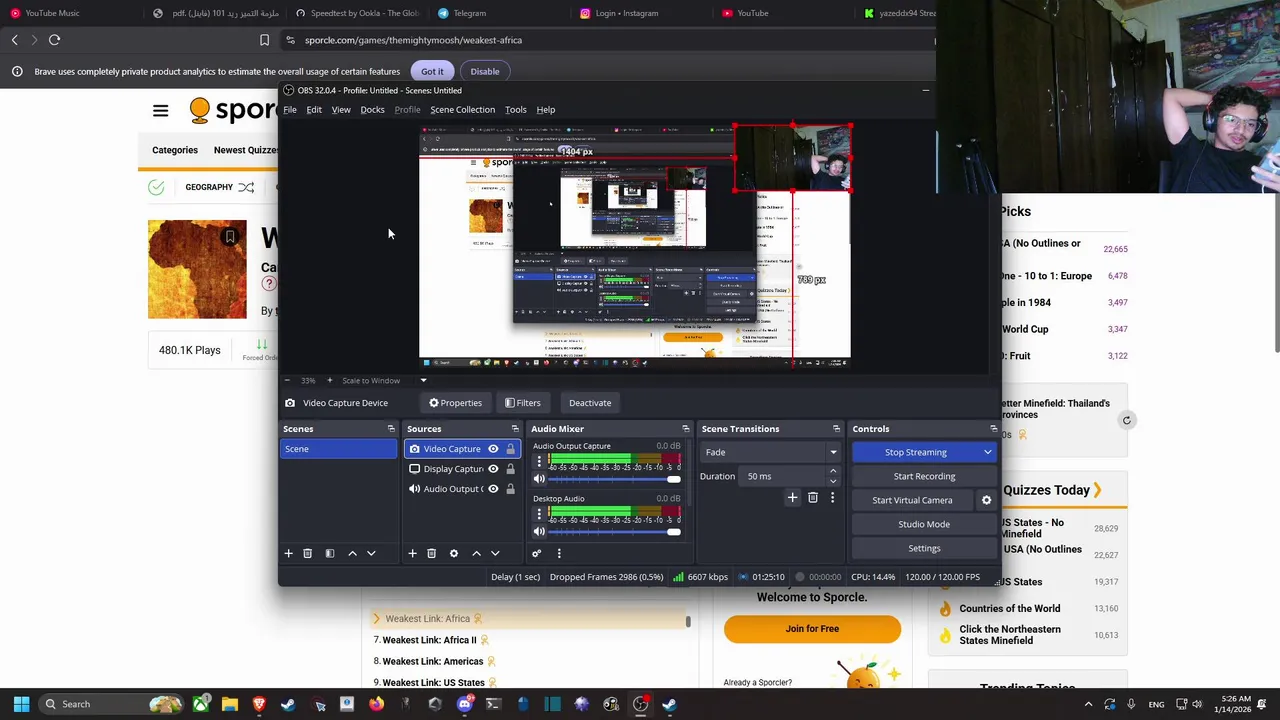Increase transition duration with up arrow

833,471
